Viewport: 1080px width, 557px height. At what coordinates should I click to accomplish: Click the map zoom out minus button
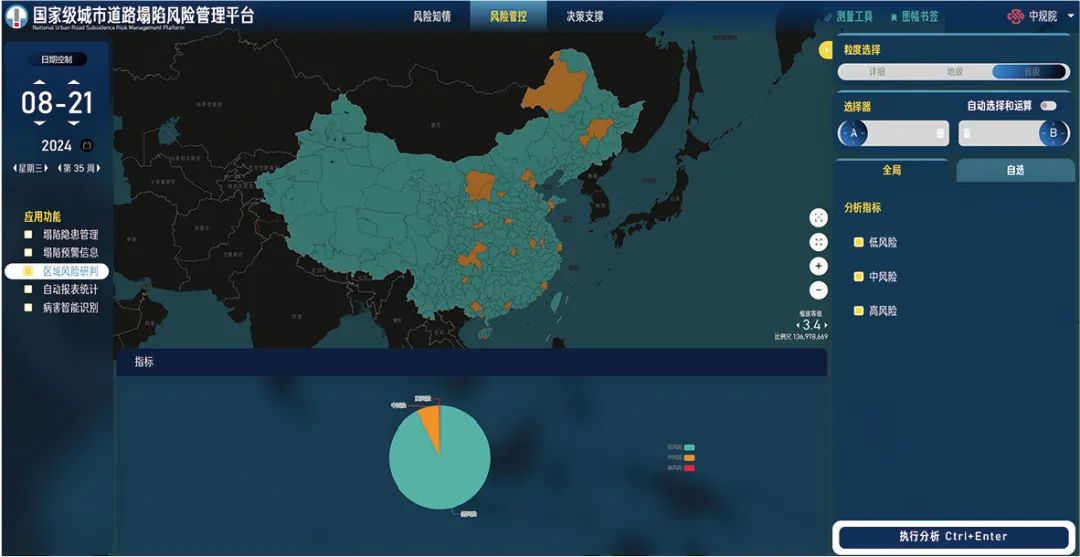tap(819, 290)
